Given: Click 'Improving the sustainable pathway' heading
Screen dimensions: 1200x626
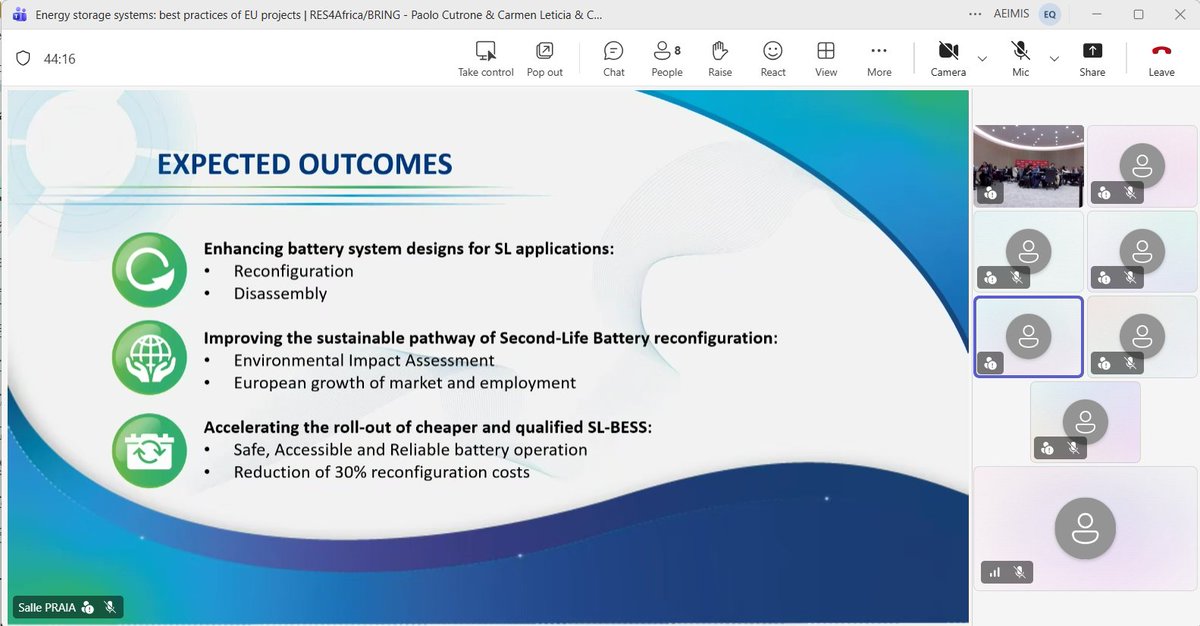Looking at the screenshot, I should click(491, 338).
